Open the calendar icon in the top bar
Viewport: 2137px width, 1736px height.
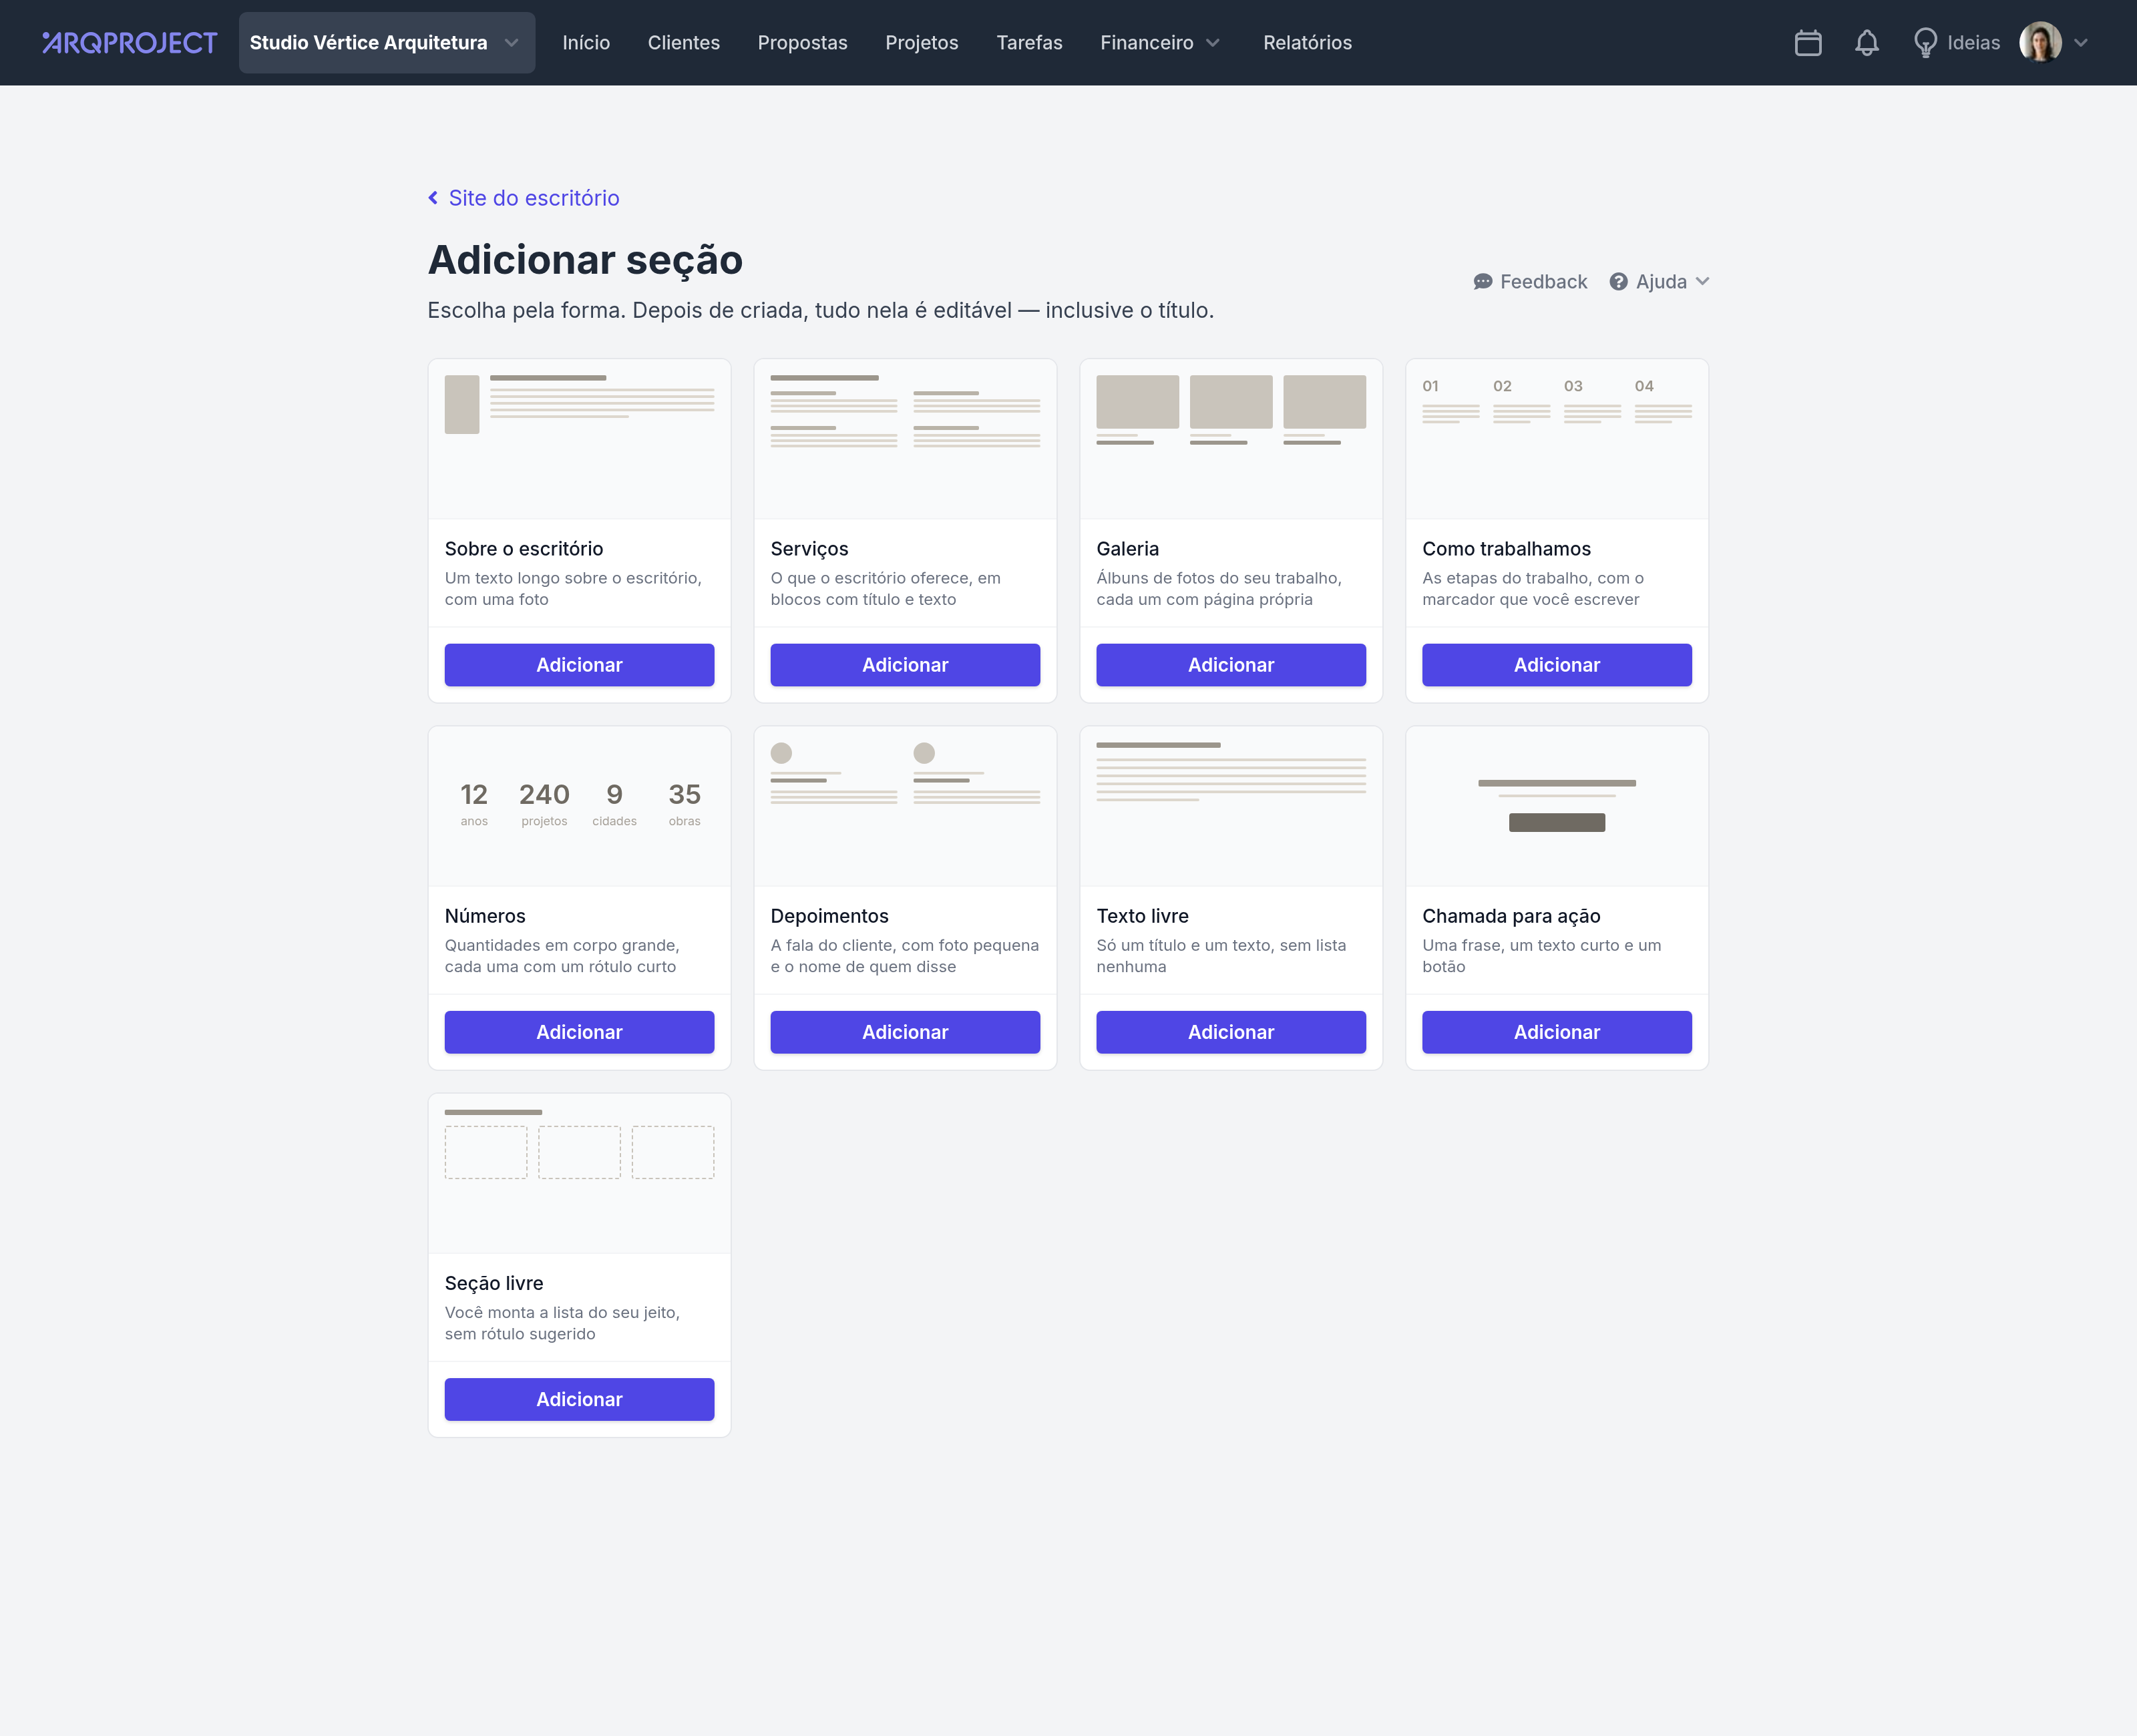tap(1808, 43)
